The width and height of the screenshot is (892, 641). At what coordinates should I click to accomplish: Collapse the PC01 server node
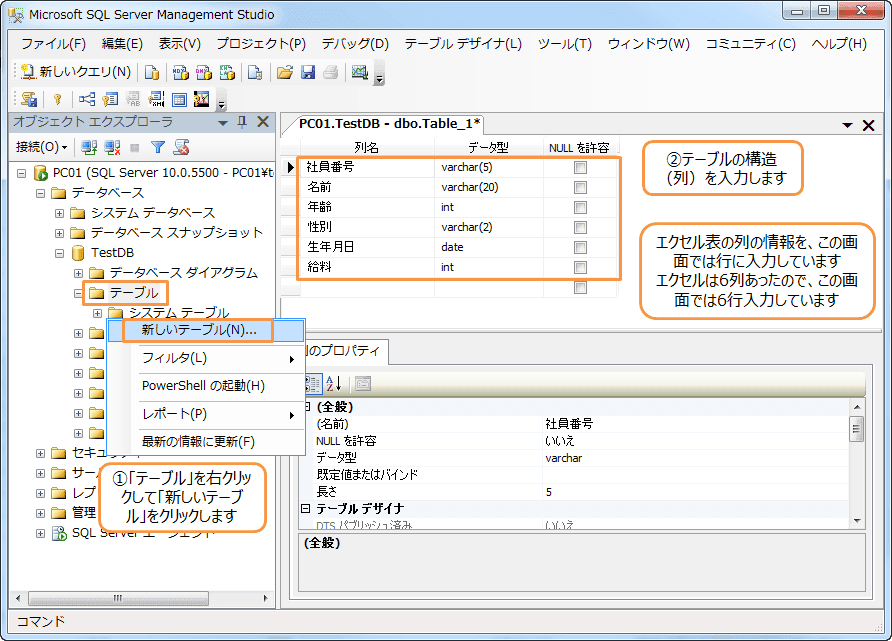click(21, 173)
